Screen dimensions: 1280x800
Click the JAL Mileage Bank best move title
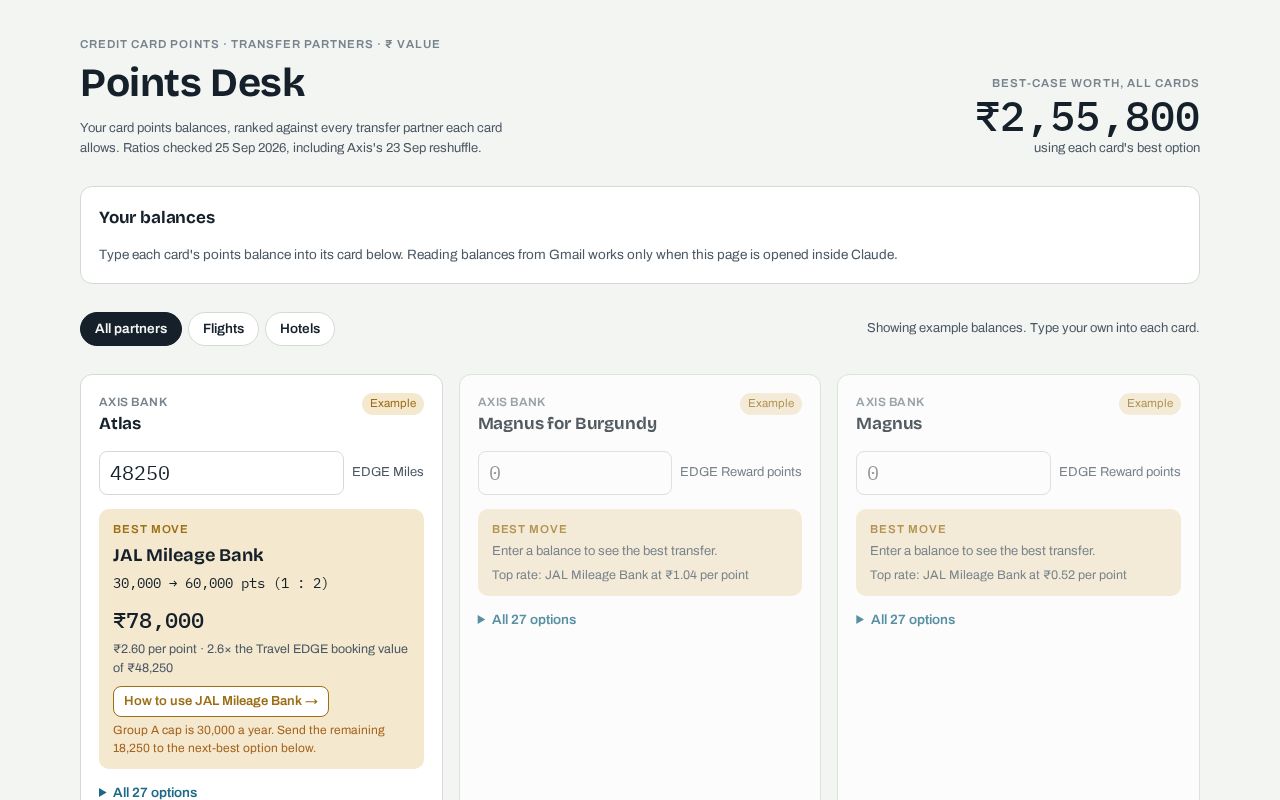[x=188, y=555]
